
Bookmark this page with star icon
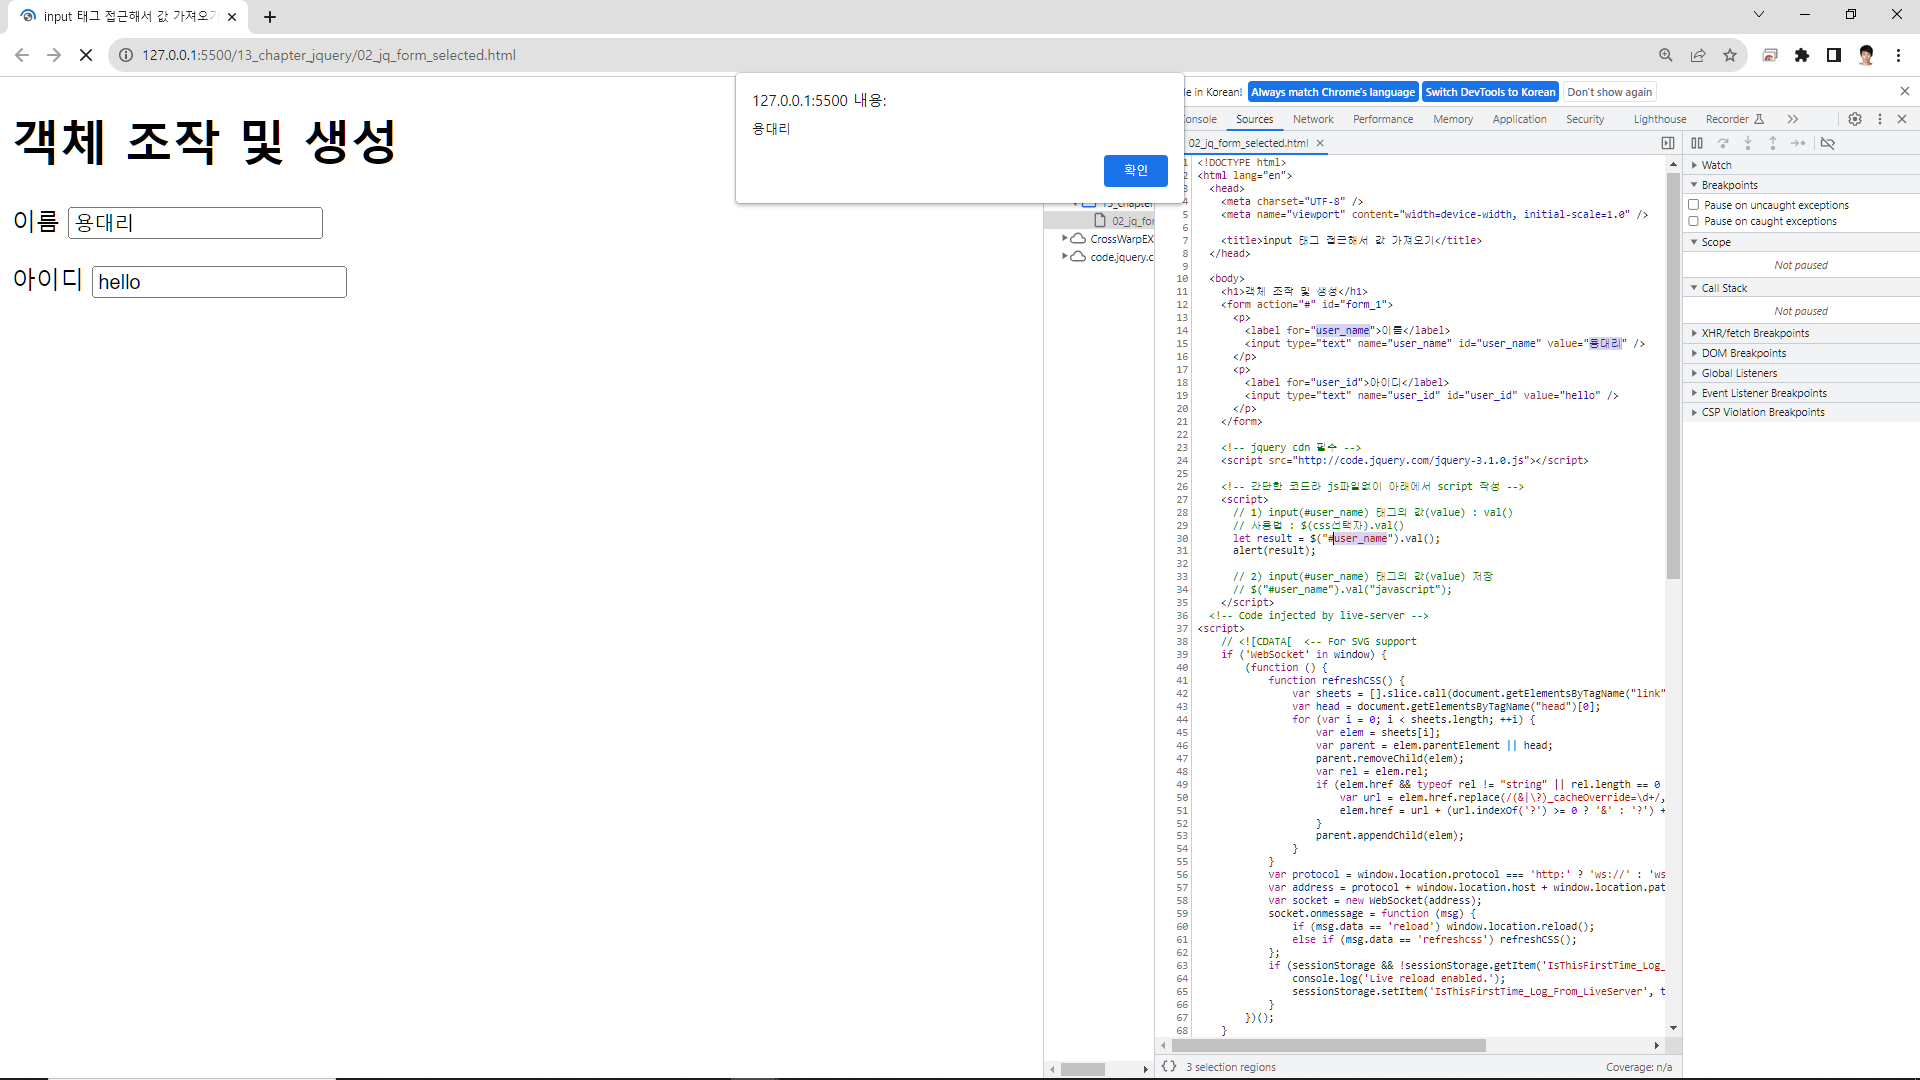coord(1730,55)
